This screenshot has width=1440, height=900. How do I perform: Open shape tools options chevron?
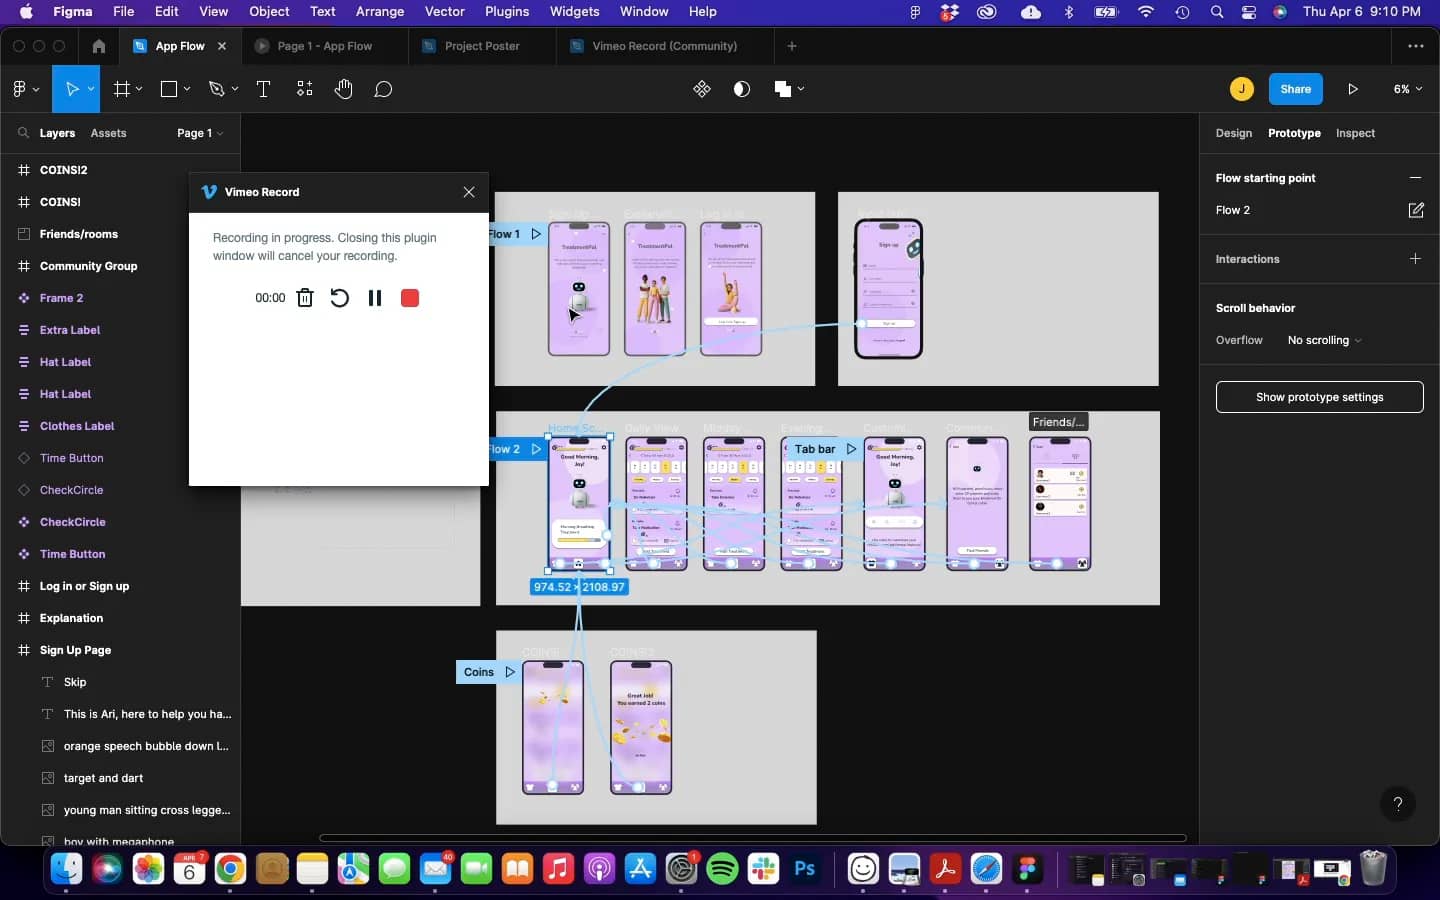point(186,89)
